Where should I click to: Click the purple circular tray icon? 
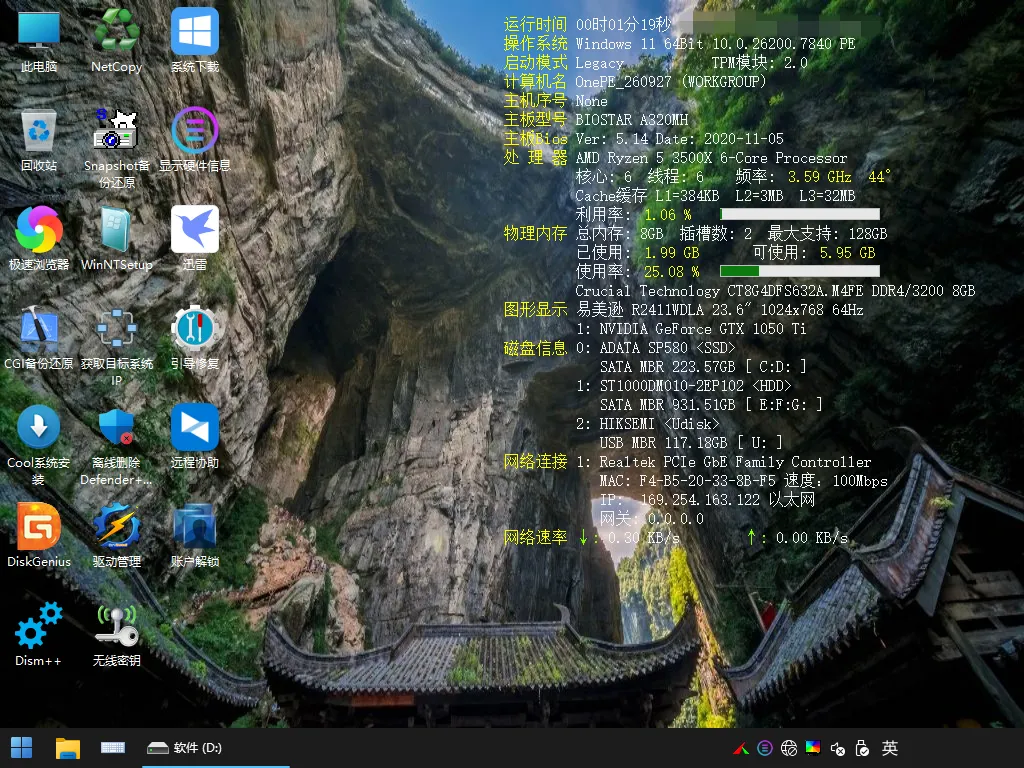click(765, 748)
